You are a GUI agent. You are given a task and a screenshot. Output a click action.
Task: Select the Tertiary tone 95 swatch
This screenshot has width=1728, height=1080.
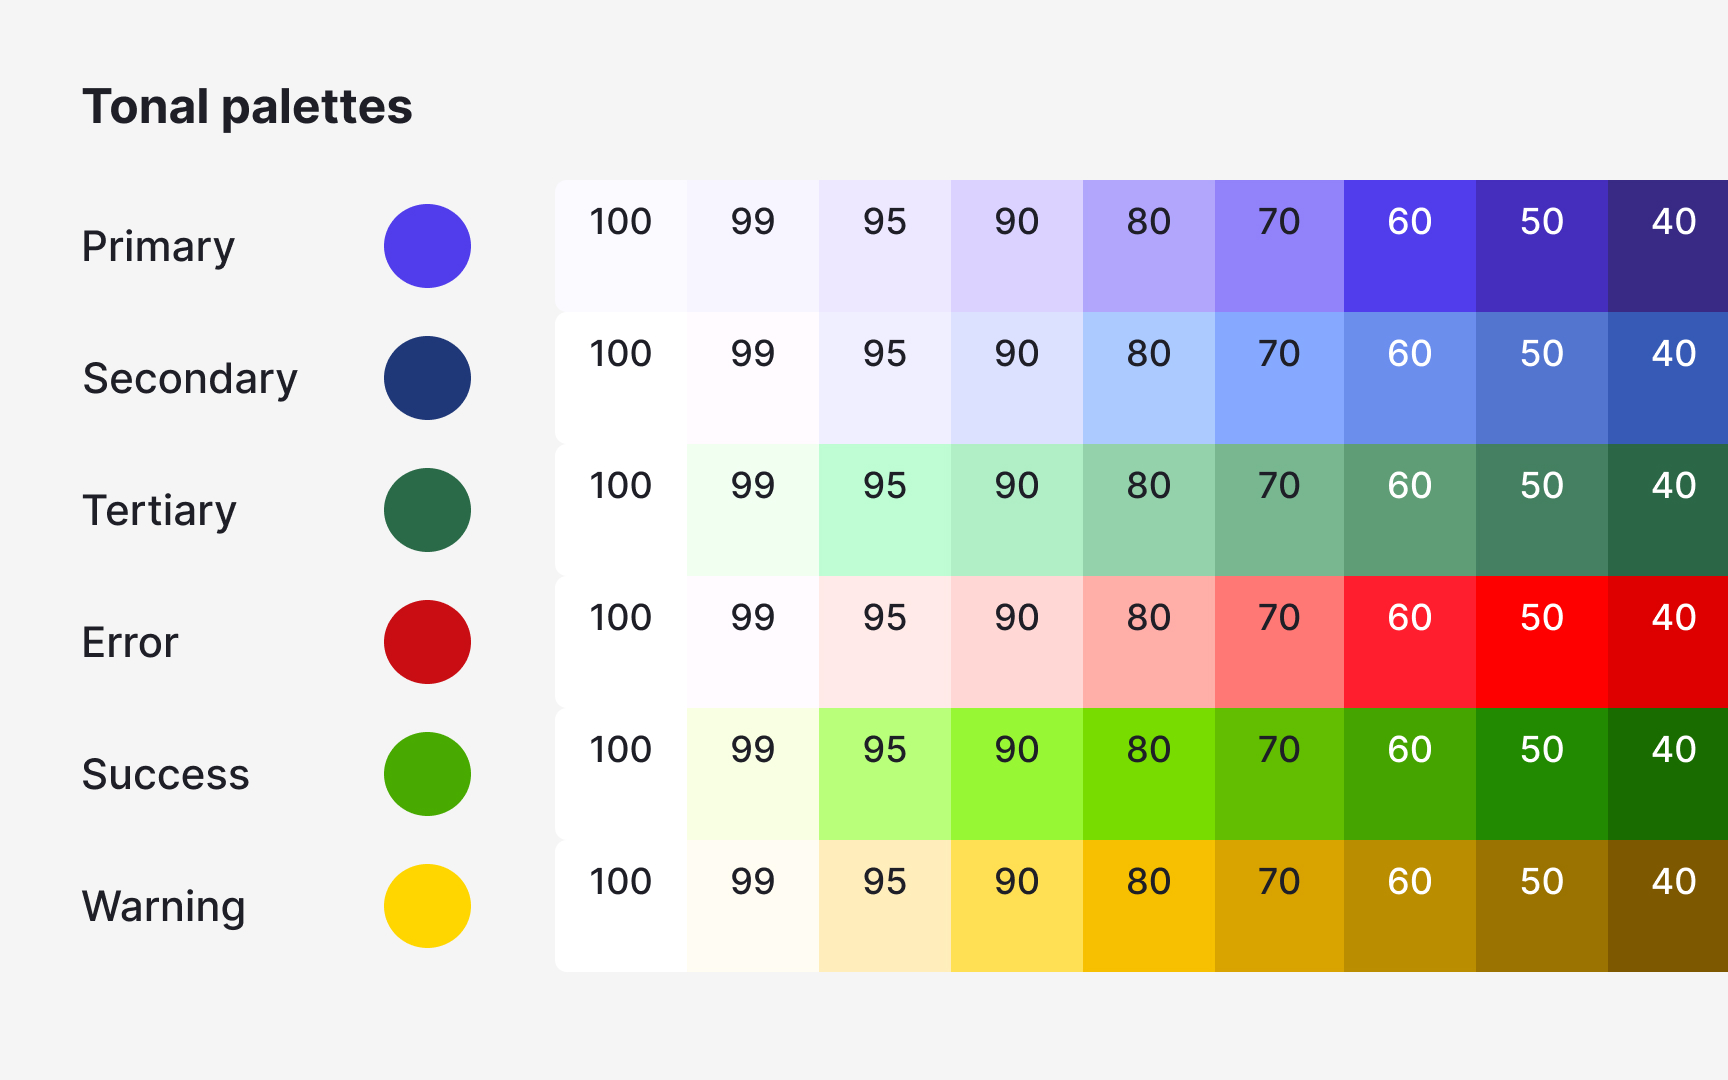point(884,510)
